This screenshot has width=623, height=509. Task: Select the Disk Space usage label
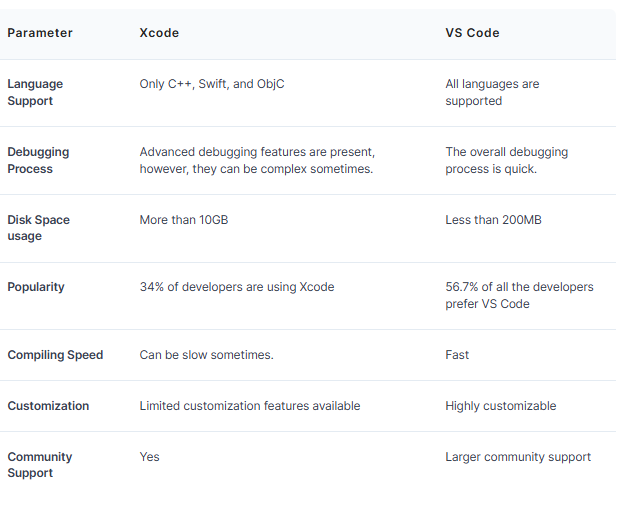38,228
